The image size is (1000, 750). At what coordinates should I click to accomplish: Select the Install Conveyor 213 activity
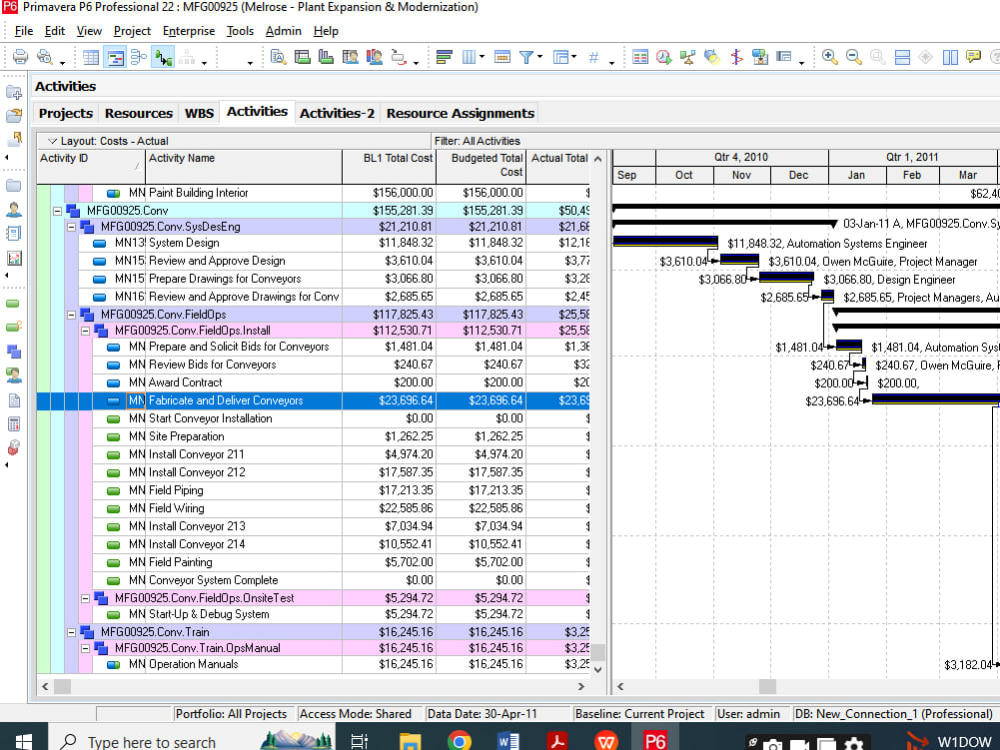pos(313,526)
